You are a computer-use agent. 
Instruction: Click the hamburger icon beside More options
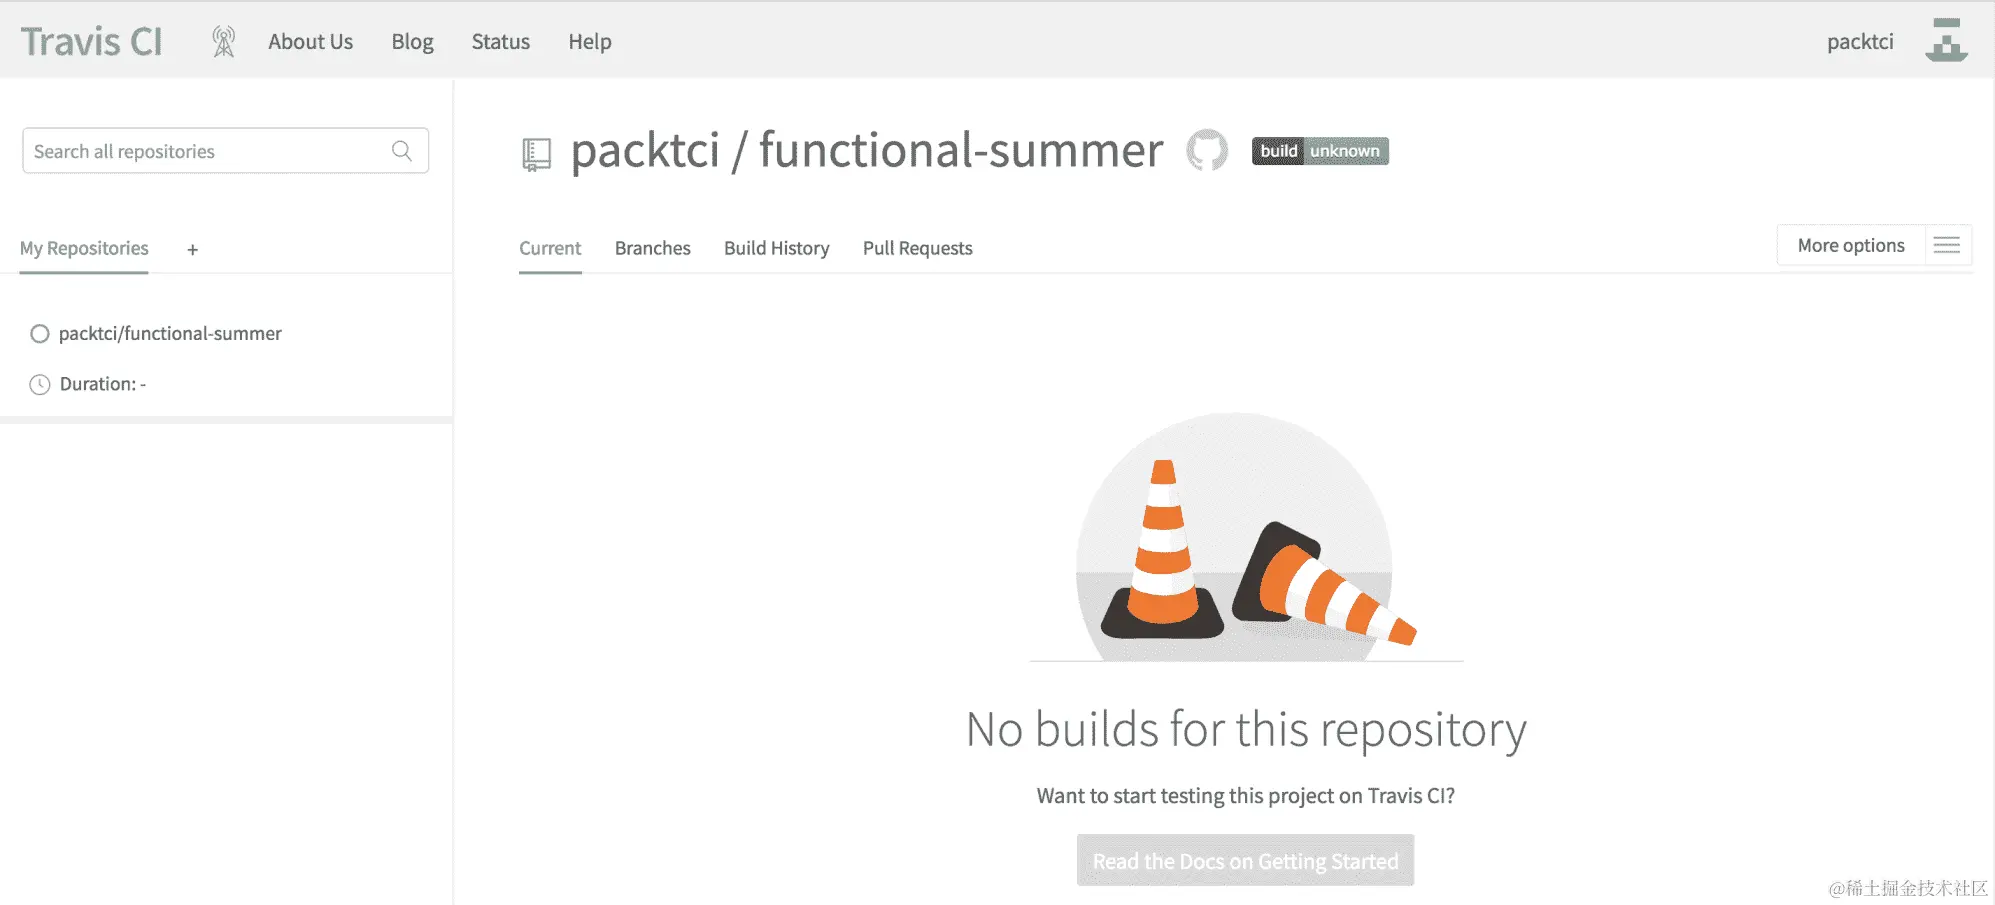[1947, 245]
